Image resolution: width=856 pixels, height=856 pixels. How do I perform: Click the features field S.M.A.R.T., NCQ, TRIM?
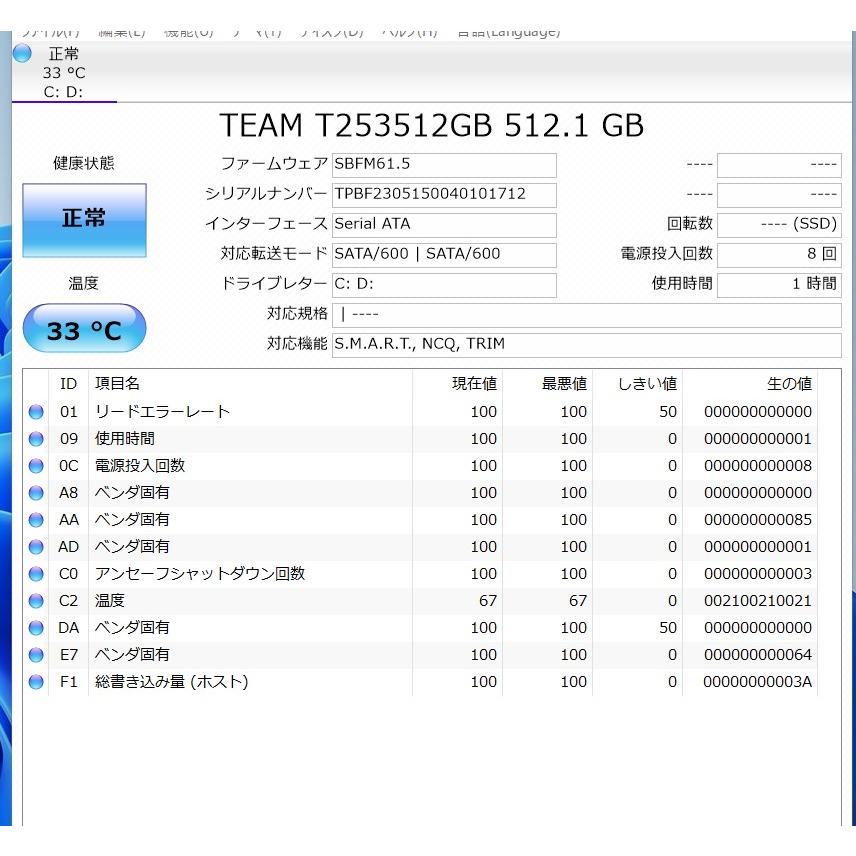586,345
